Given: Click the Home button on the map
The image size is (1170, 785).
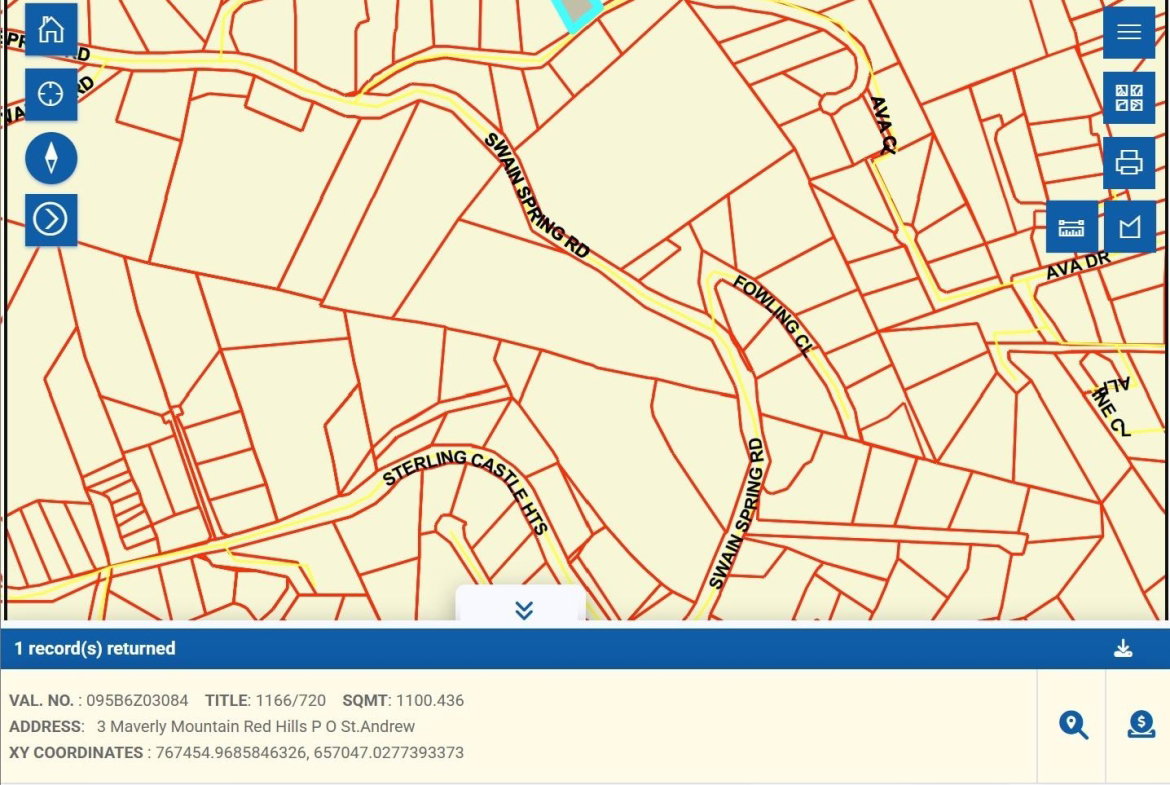Looking at the screenshot, I should pyautogui.click(x=50, y=30).
